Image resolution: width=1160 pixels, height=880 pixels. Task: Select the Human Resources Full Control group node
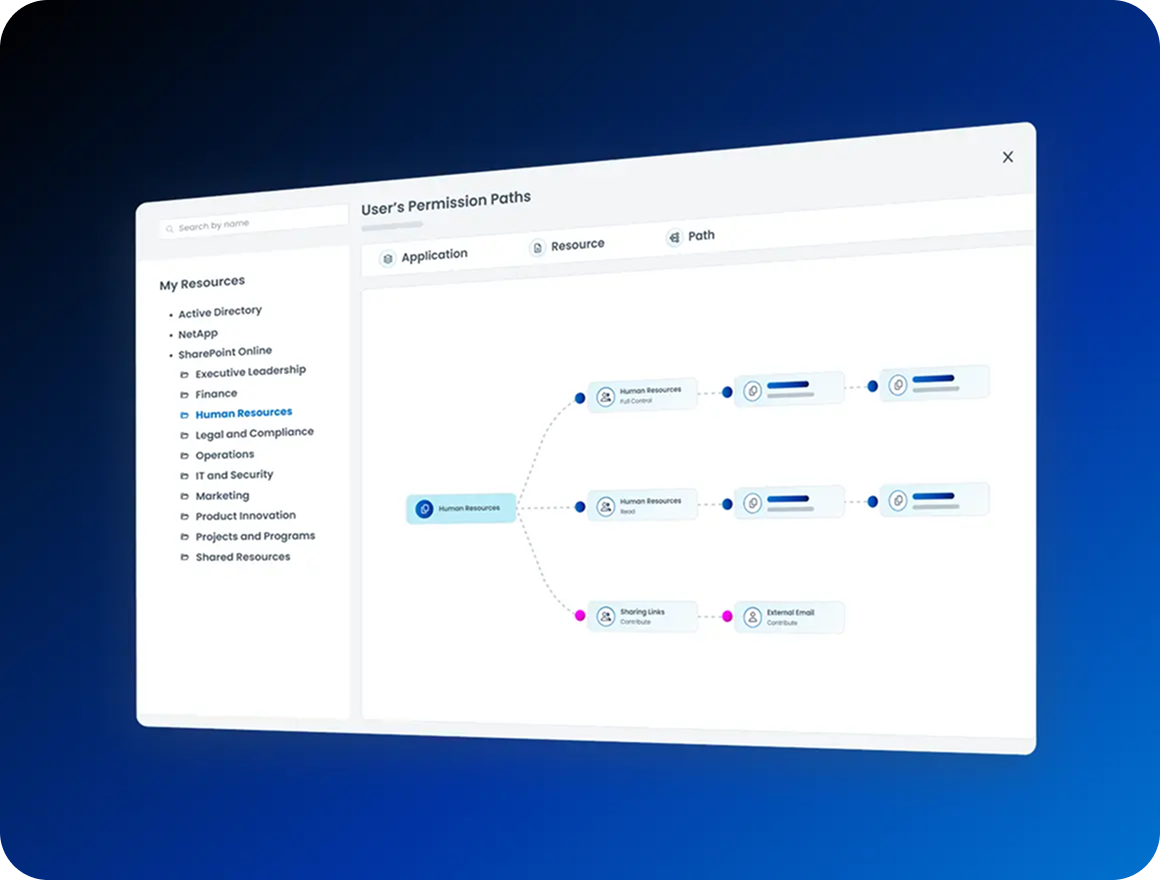click(x=642, y=395)
